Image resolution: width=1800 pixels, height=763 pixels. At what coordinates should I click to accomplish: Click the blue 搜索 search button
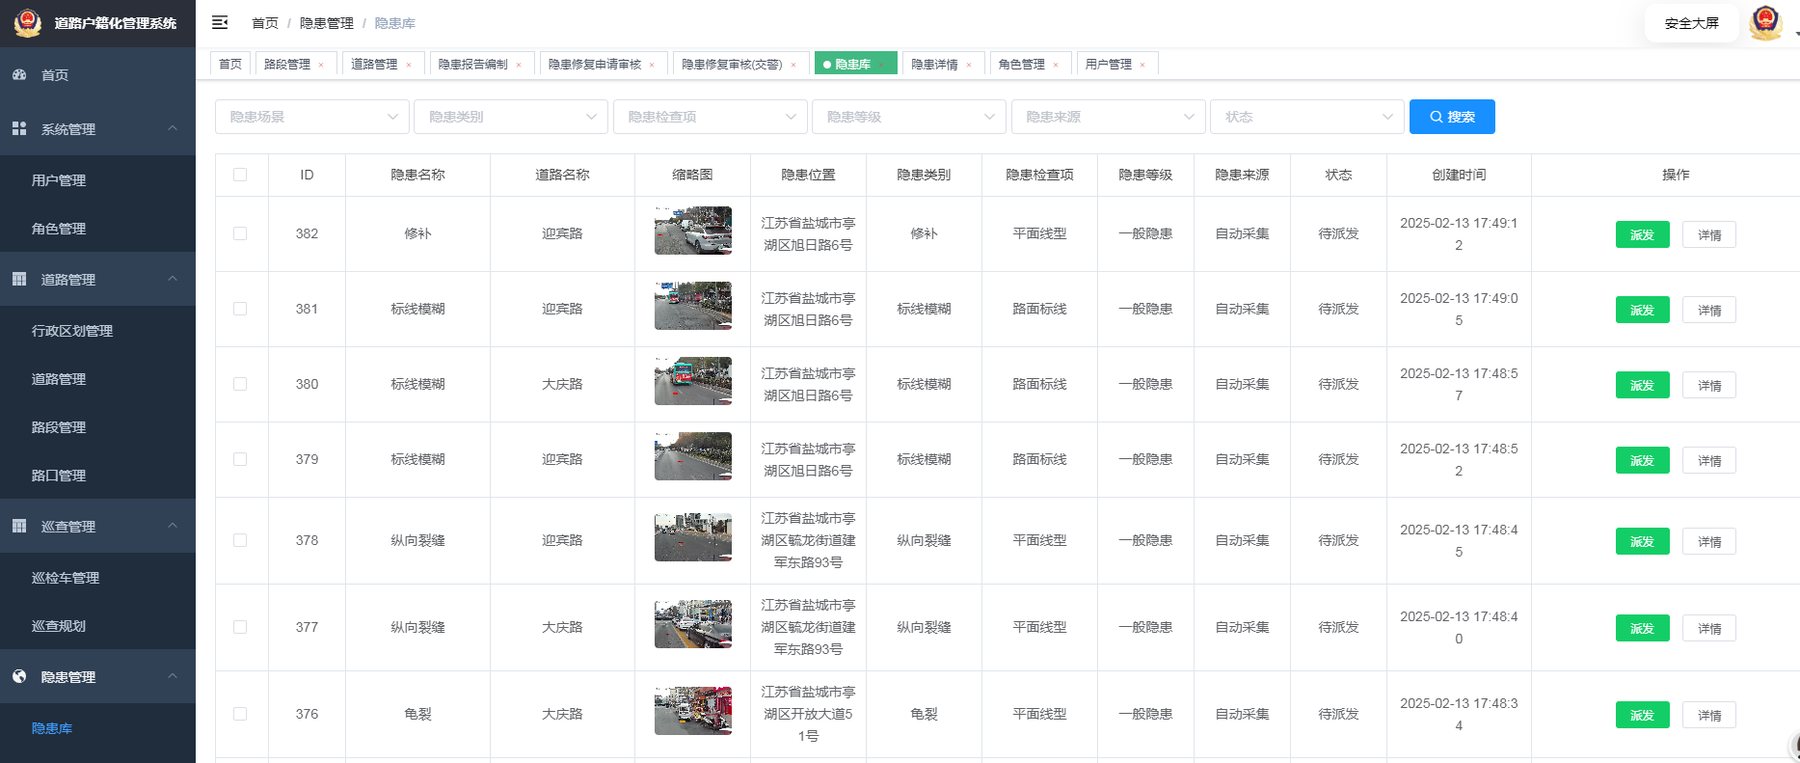(1452, 117)
